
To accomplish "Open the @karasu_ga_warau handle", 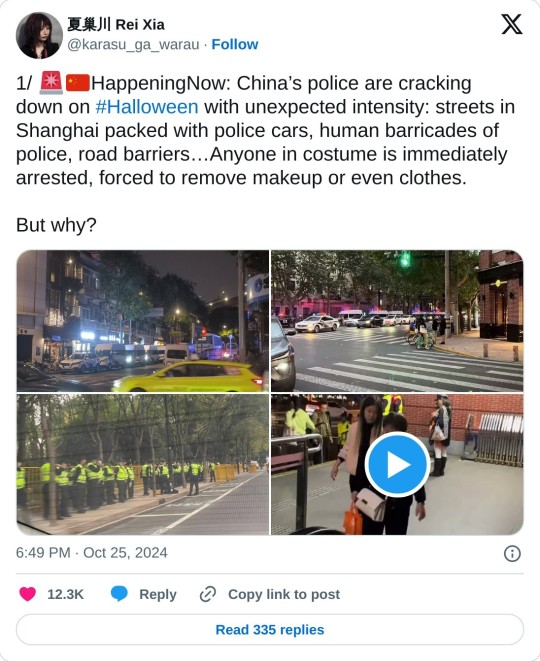I will [133, 44].
